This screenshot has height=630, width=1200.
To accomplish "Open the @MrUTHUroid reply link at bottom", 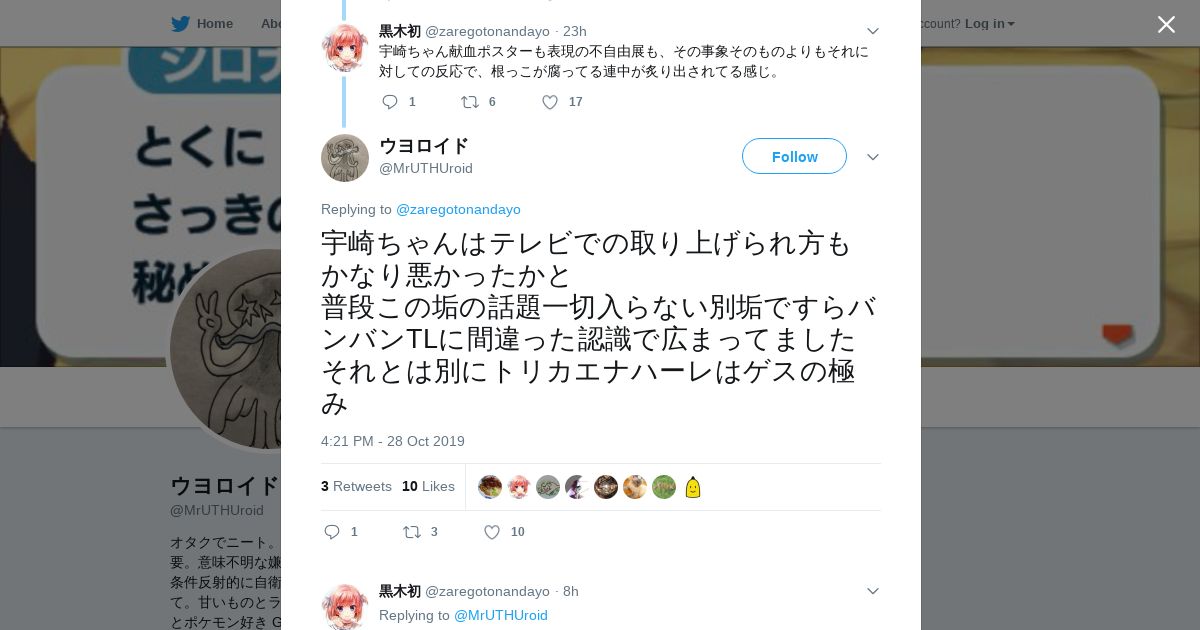I will [501, 615].
